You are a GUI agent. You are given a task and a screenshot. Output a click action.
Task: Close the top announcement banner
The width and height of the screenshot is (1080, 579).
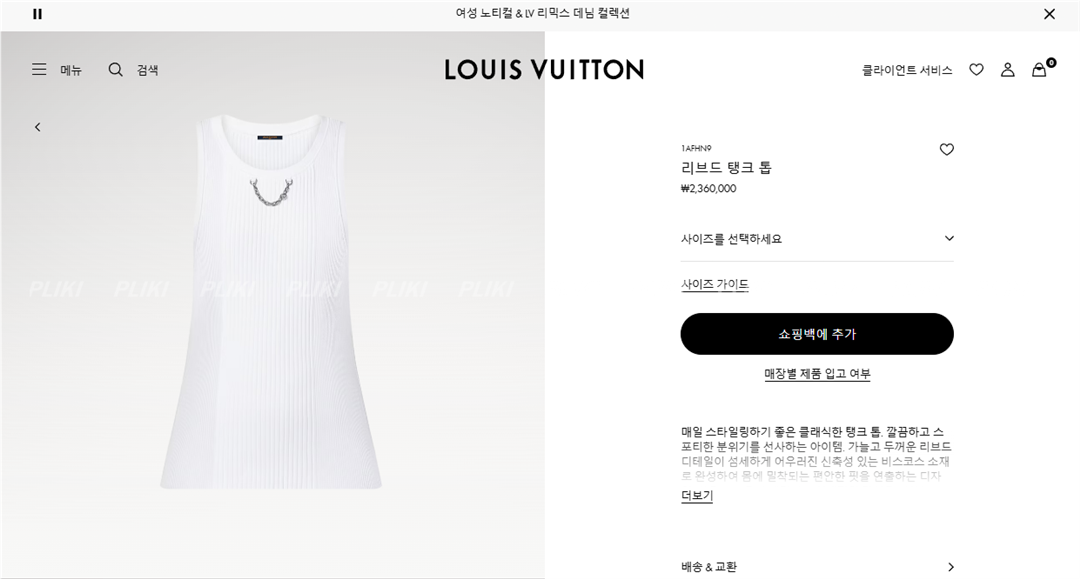(1049, 14)
